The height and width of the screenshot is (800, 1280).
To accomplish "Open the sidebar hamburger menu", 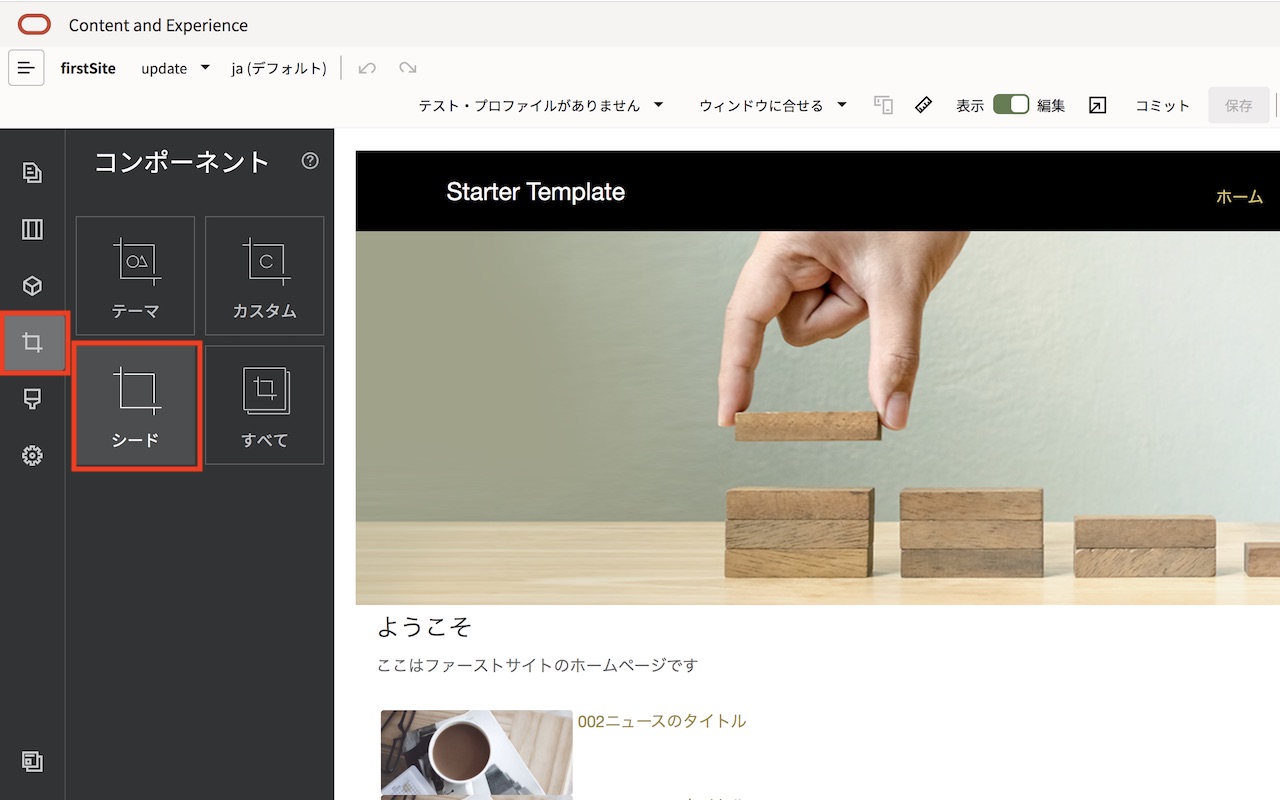I will tap(26, 68).
